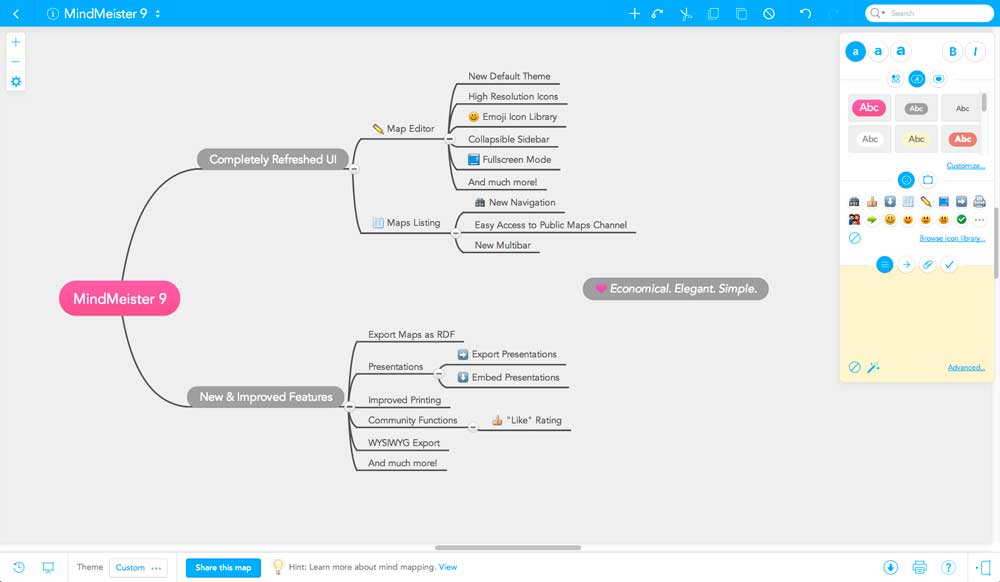Switch to the notes tab icon in sidebar

[x=885, y=265]
